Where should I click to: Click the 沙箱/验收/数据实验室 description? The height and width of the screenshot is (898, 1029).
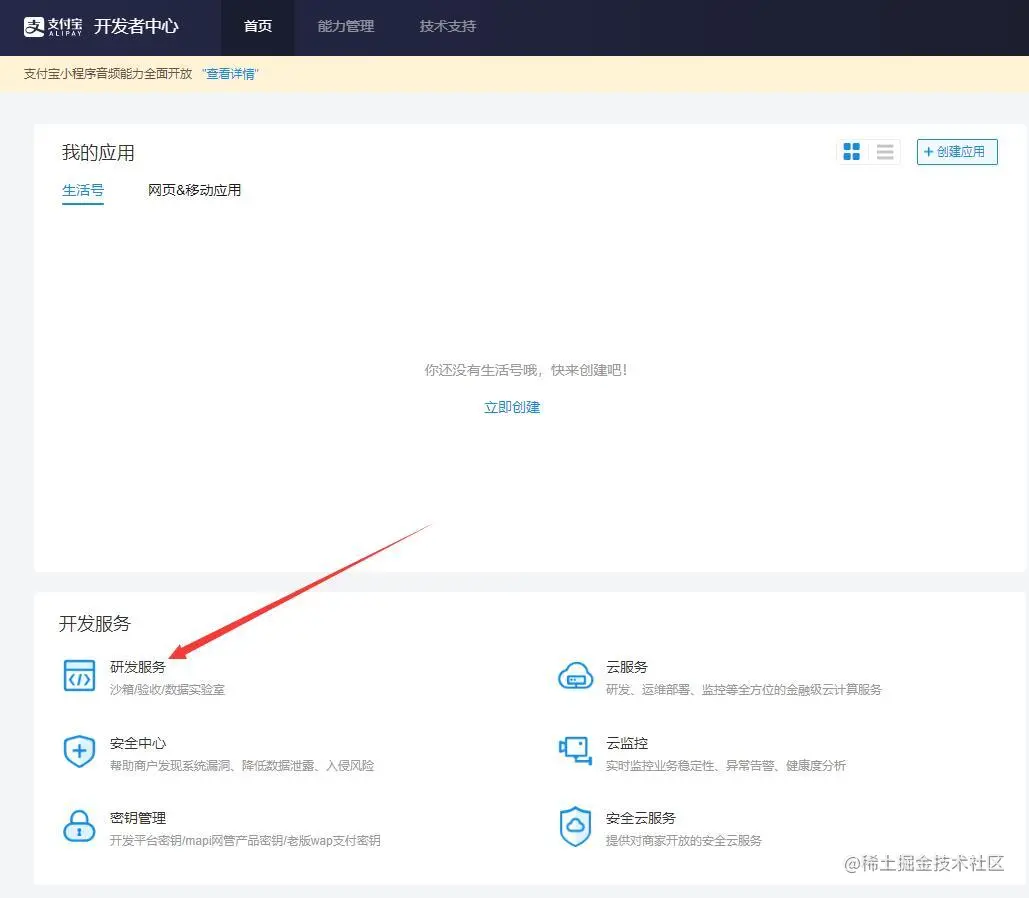coord(167,689)
